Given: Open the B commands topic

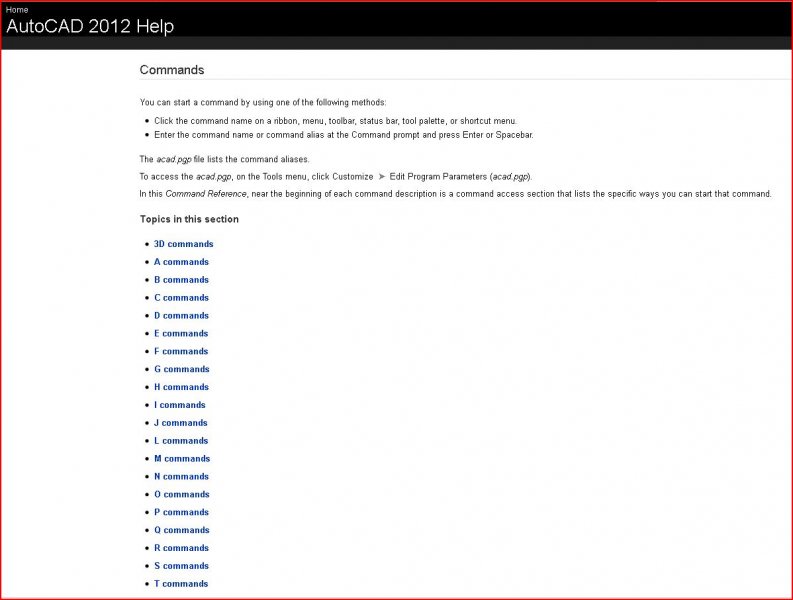Looking at the screenshot, I should [x=181, y=280].
